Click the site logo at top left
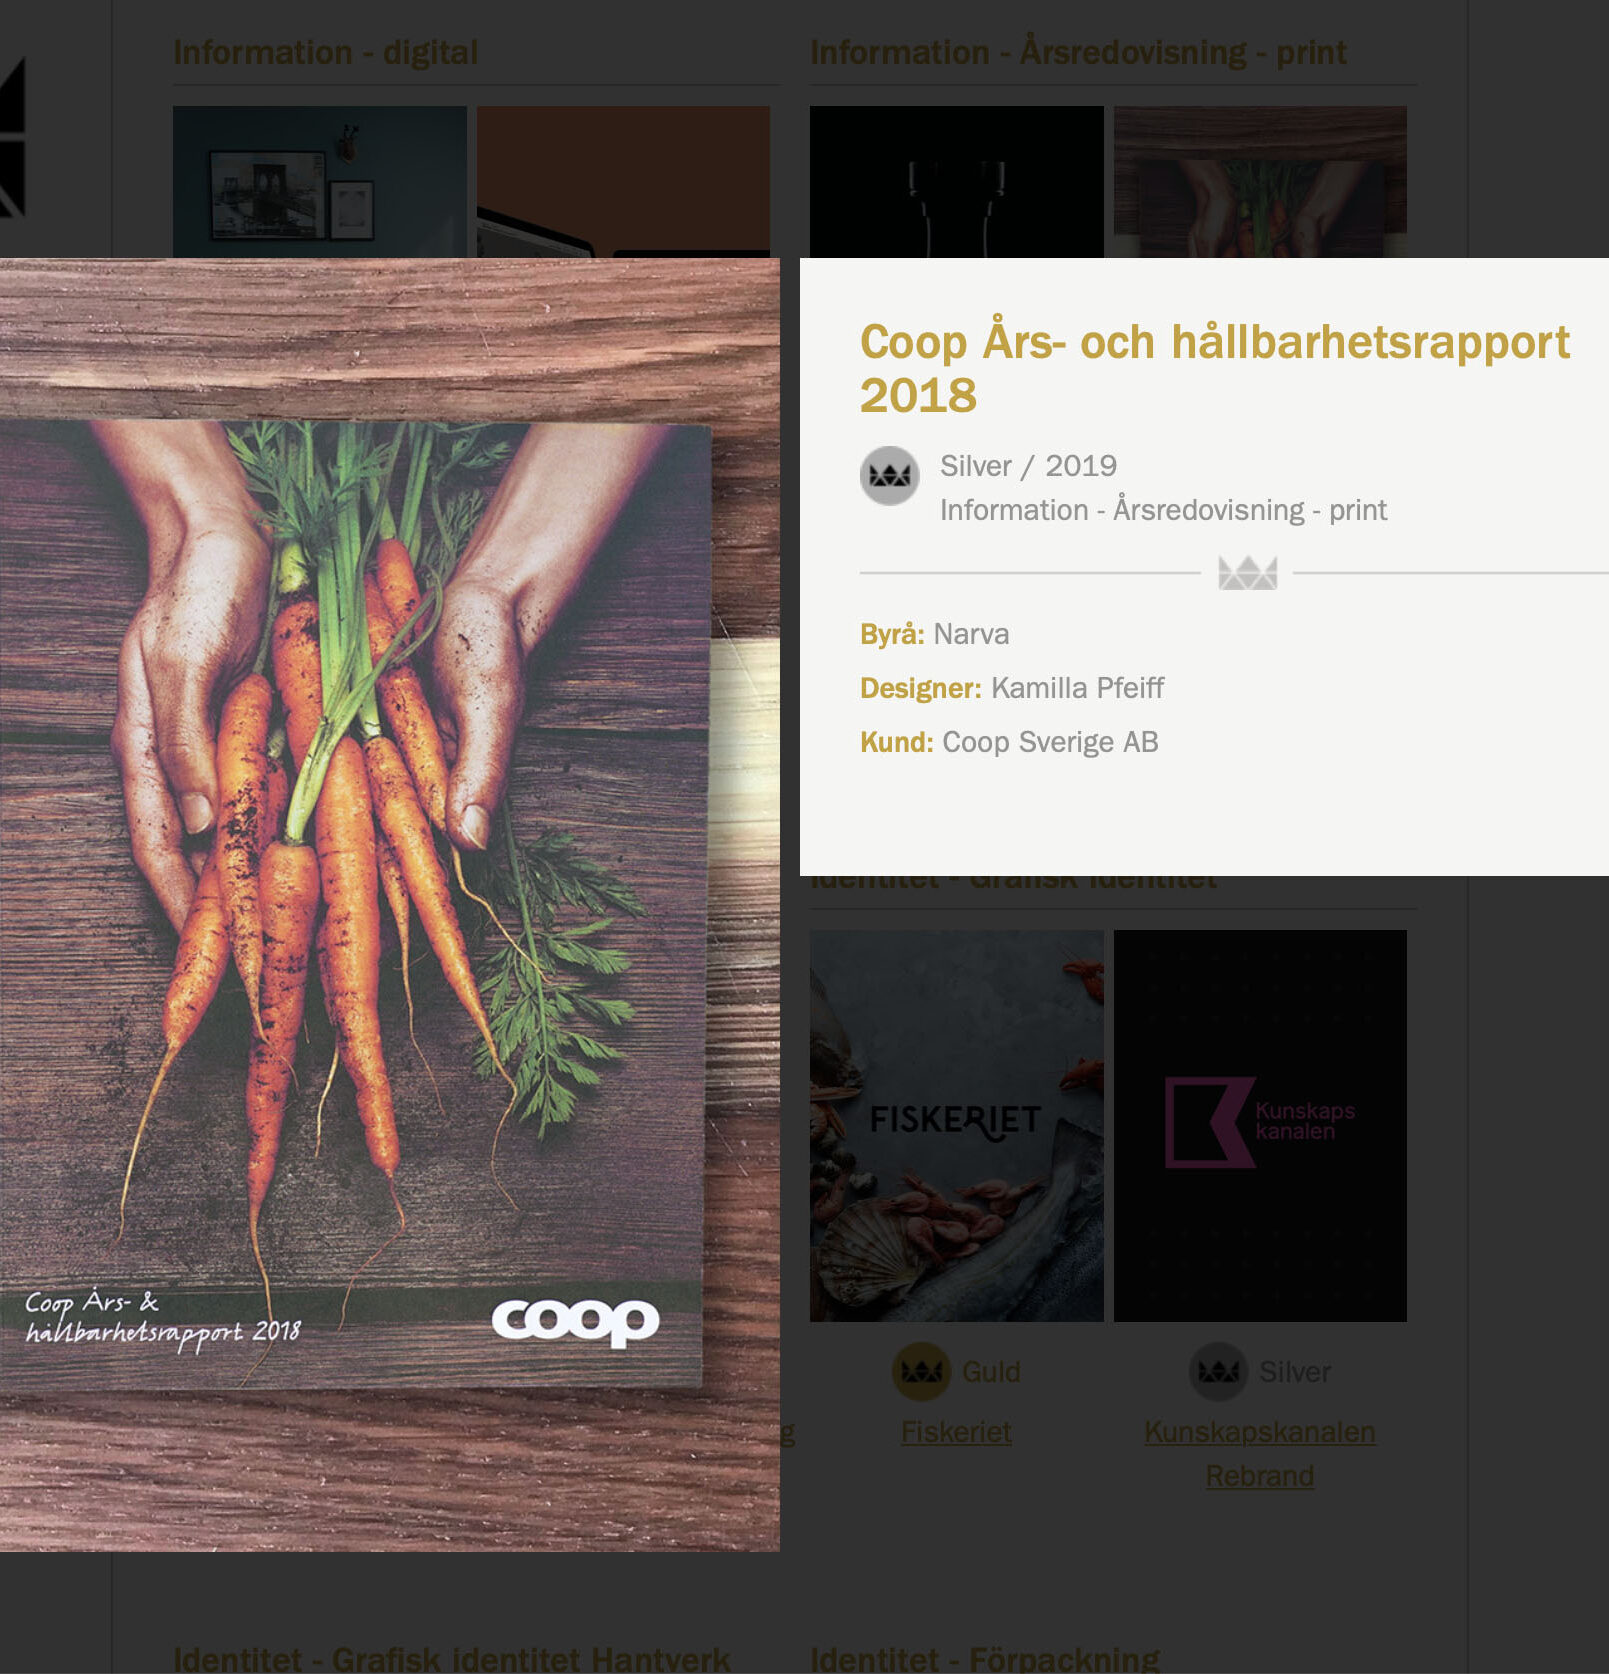The height and width of the screenshot is (1674, 1609). pyautogui.click(x=12, y=137)
